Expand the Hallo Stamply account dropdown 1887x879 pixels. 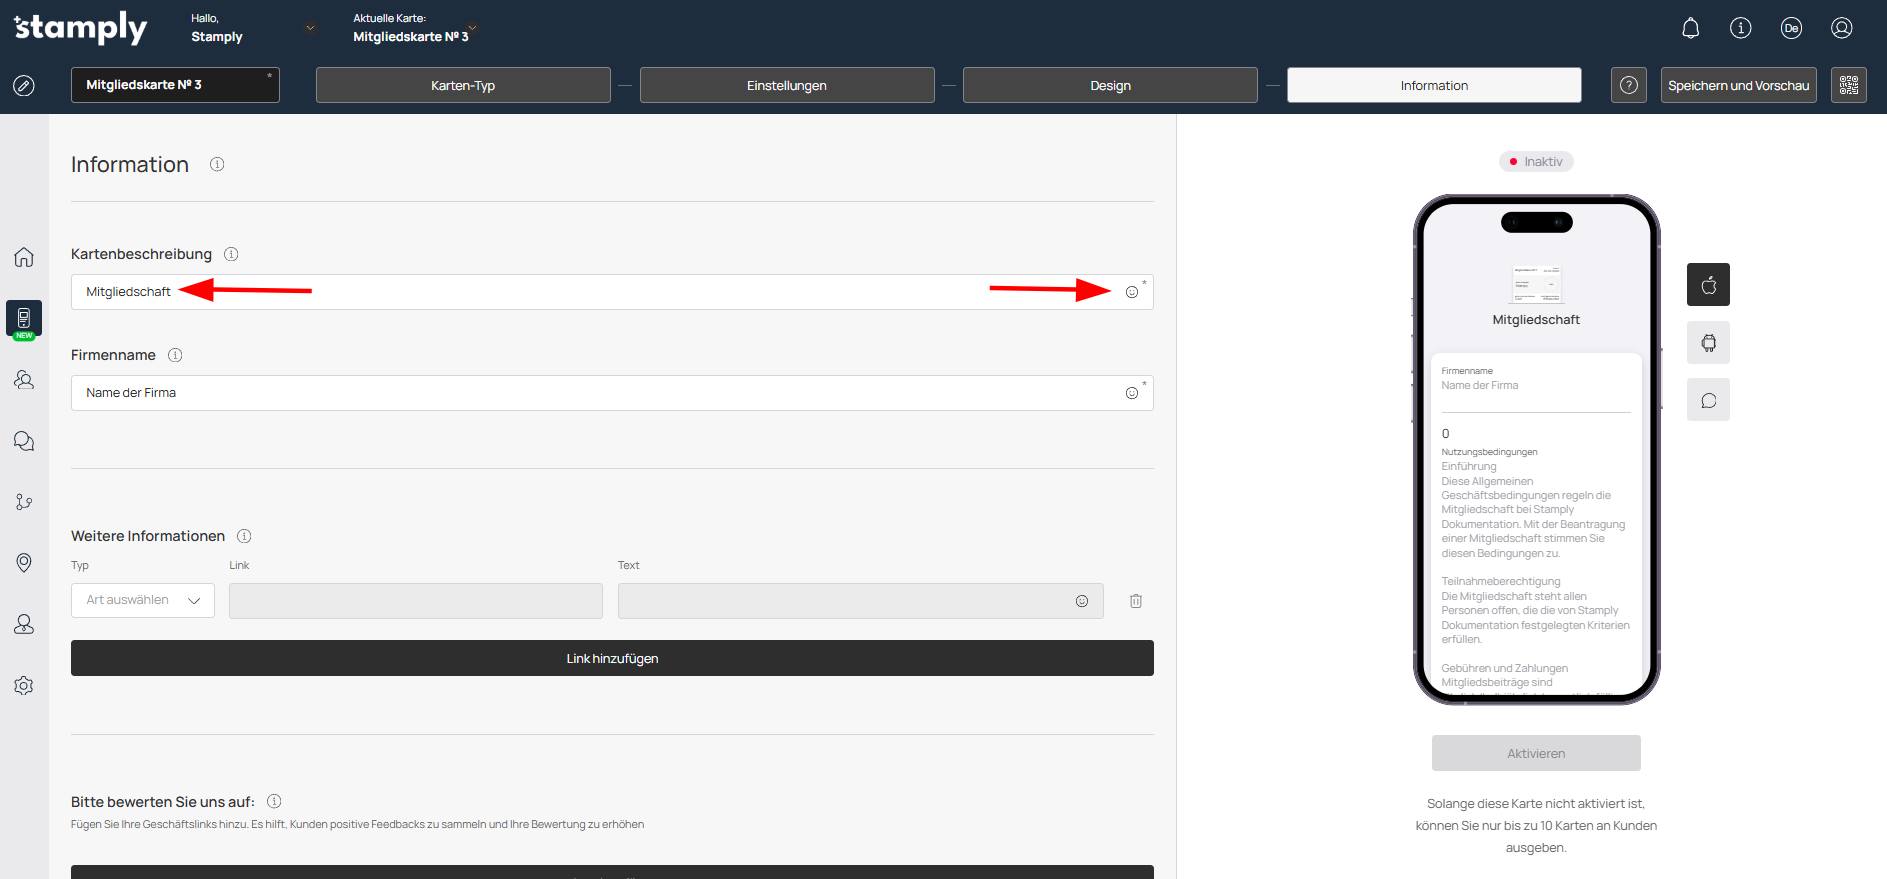(310, 28)
